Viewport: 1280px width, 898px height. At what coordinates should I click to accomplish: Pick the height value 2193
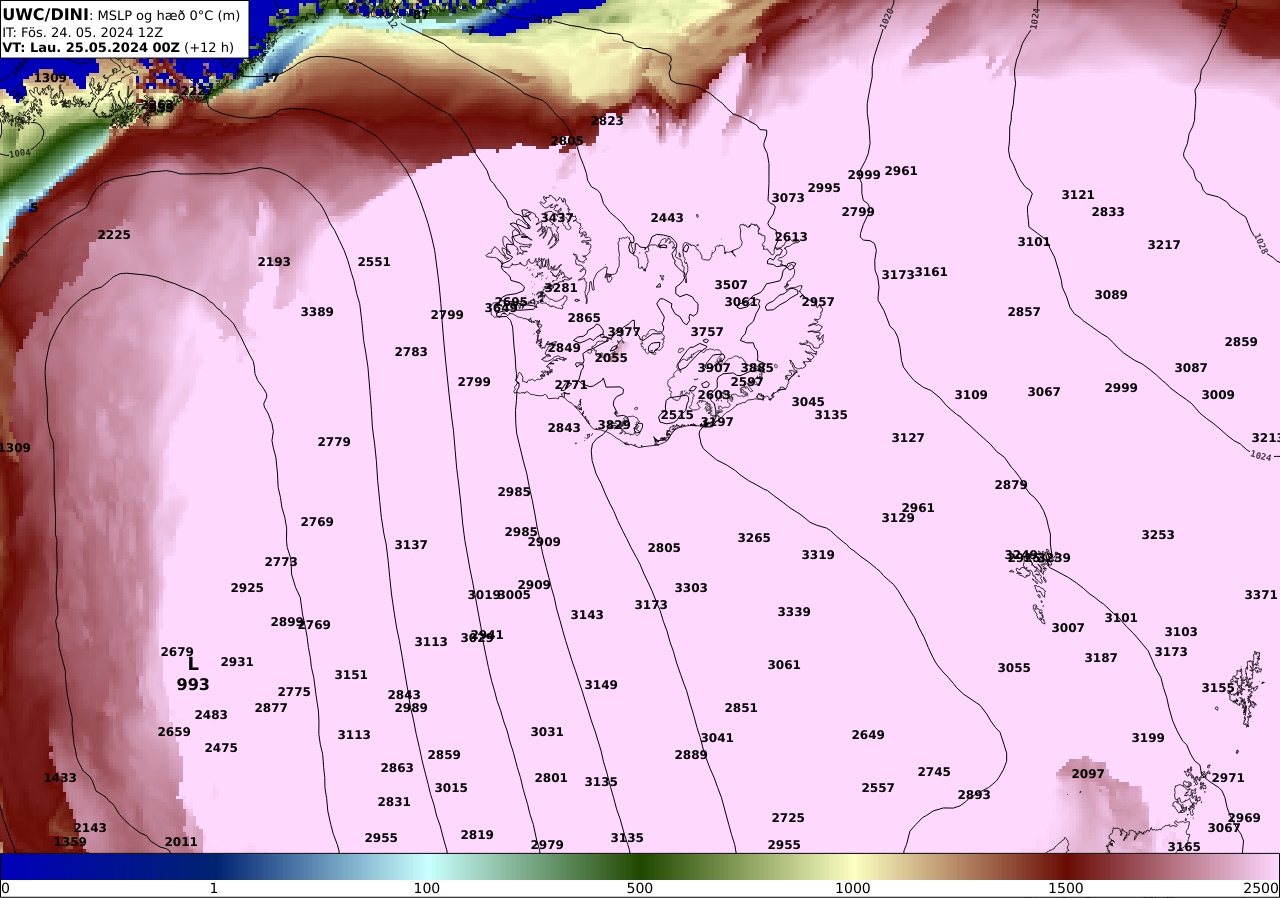(274, 262)
